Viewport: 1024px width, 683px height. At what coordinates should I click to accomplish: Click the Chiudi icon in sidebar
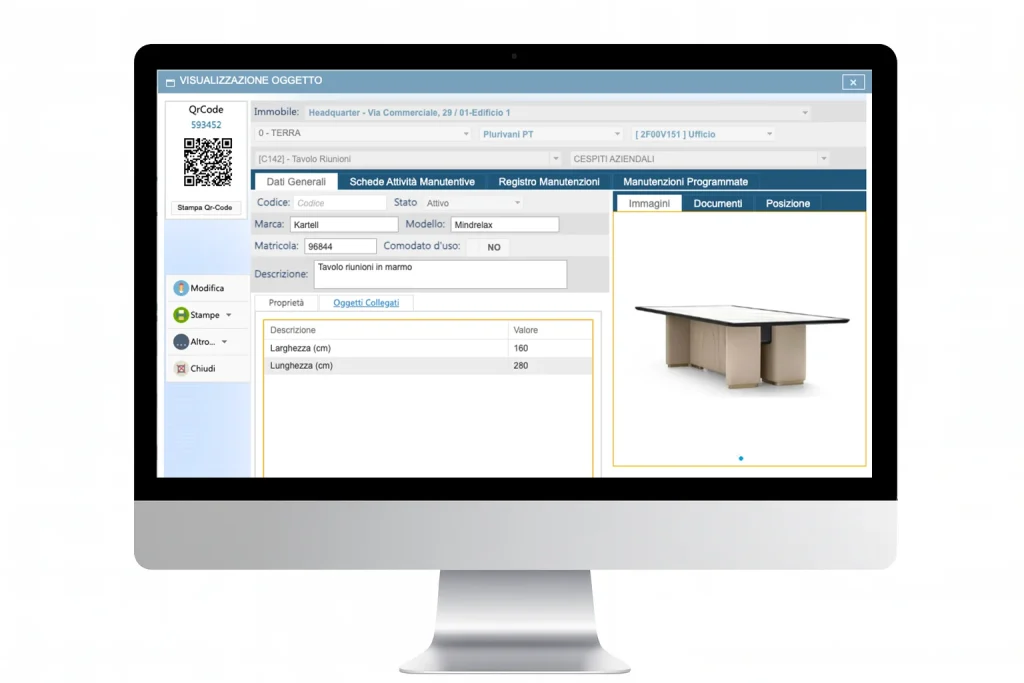pos(181,368)
